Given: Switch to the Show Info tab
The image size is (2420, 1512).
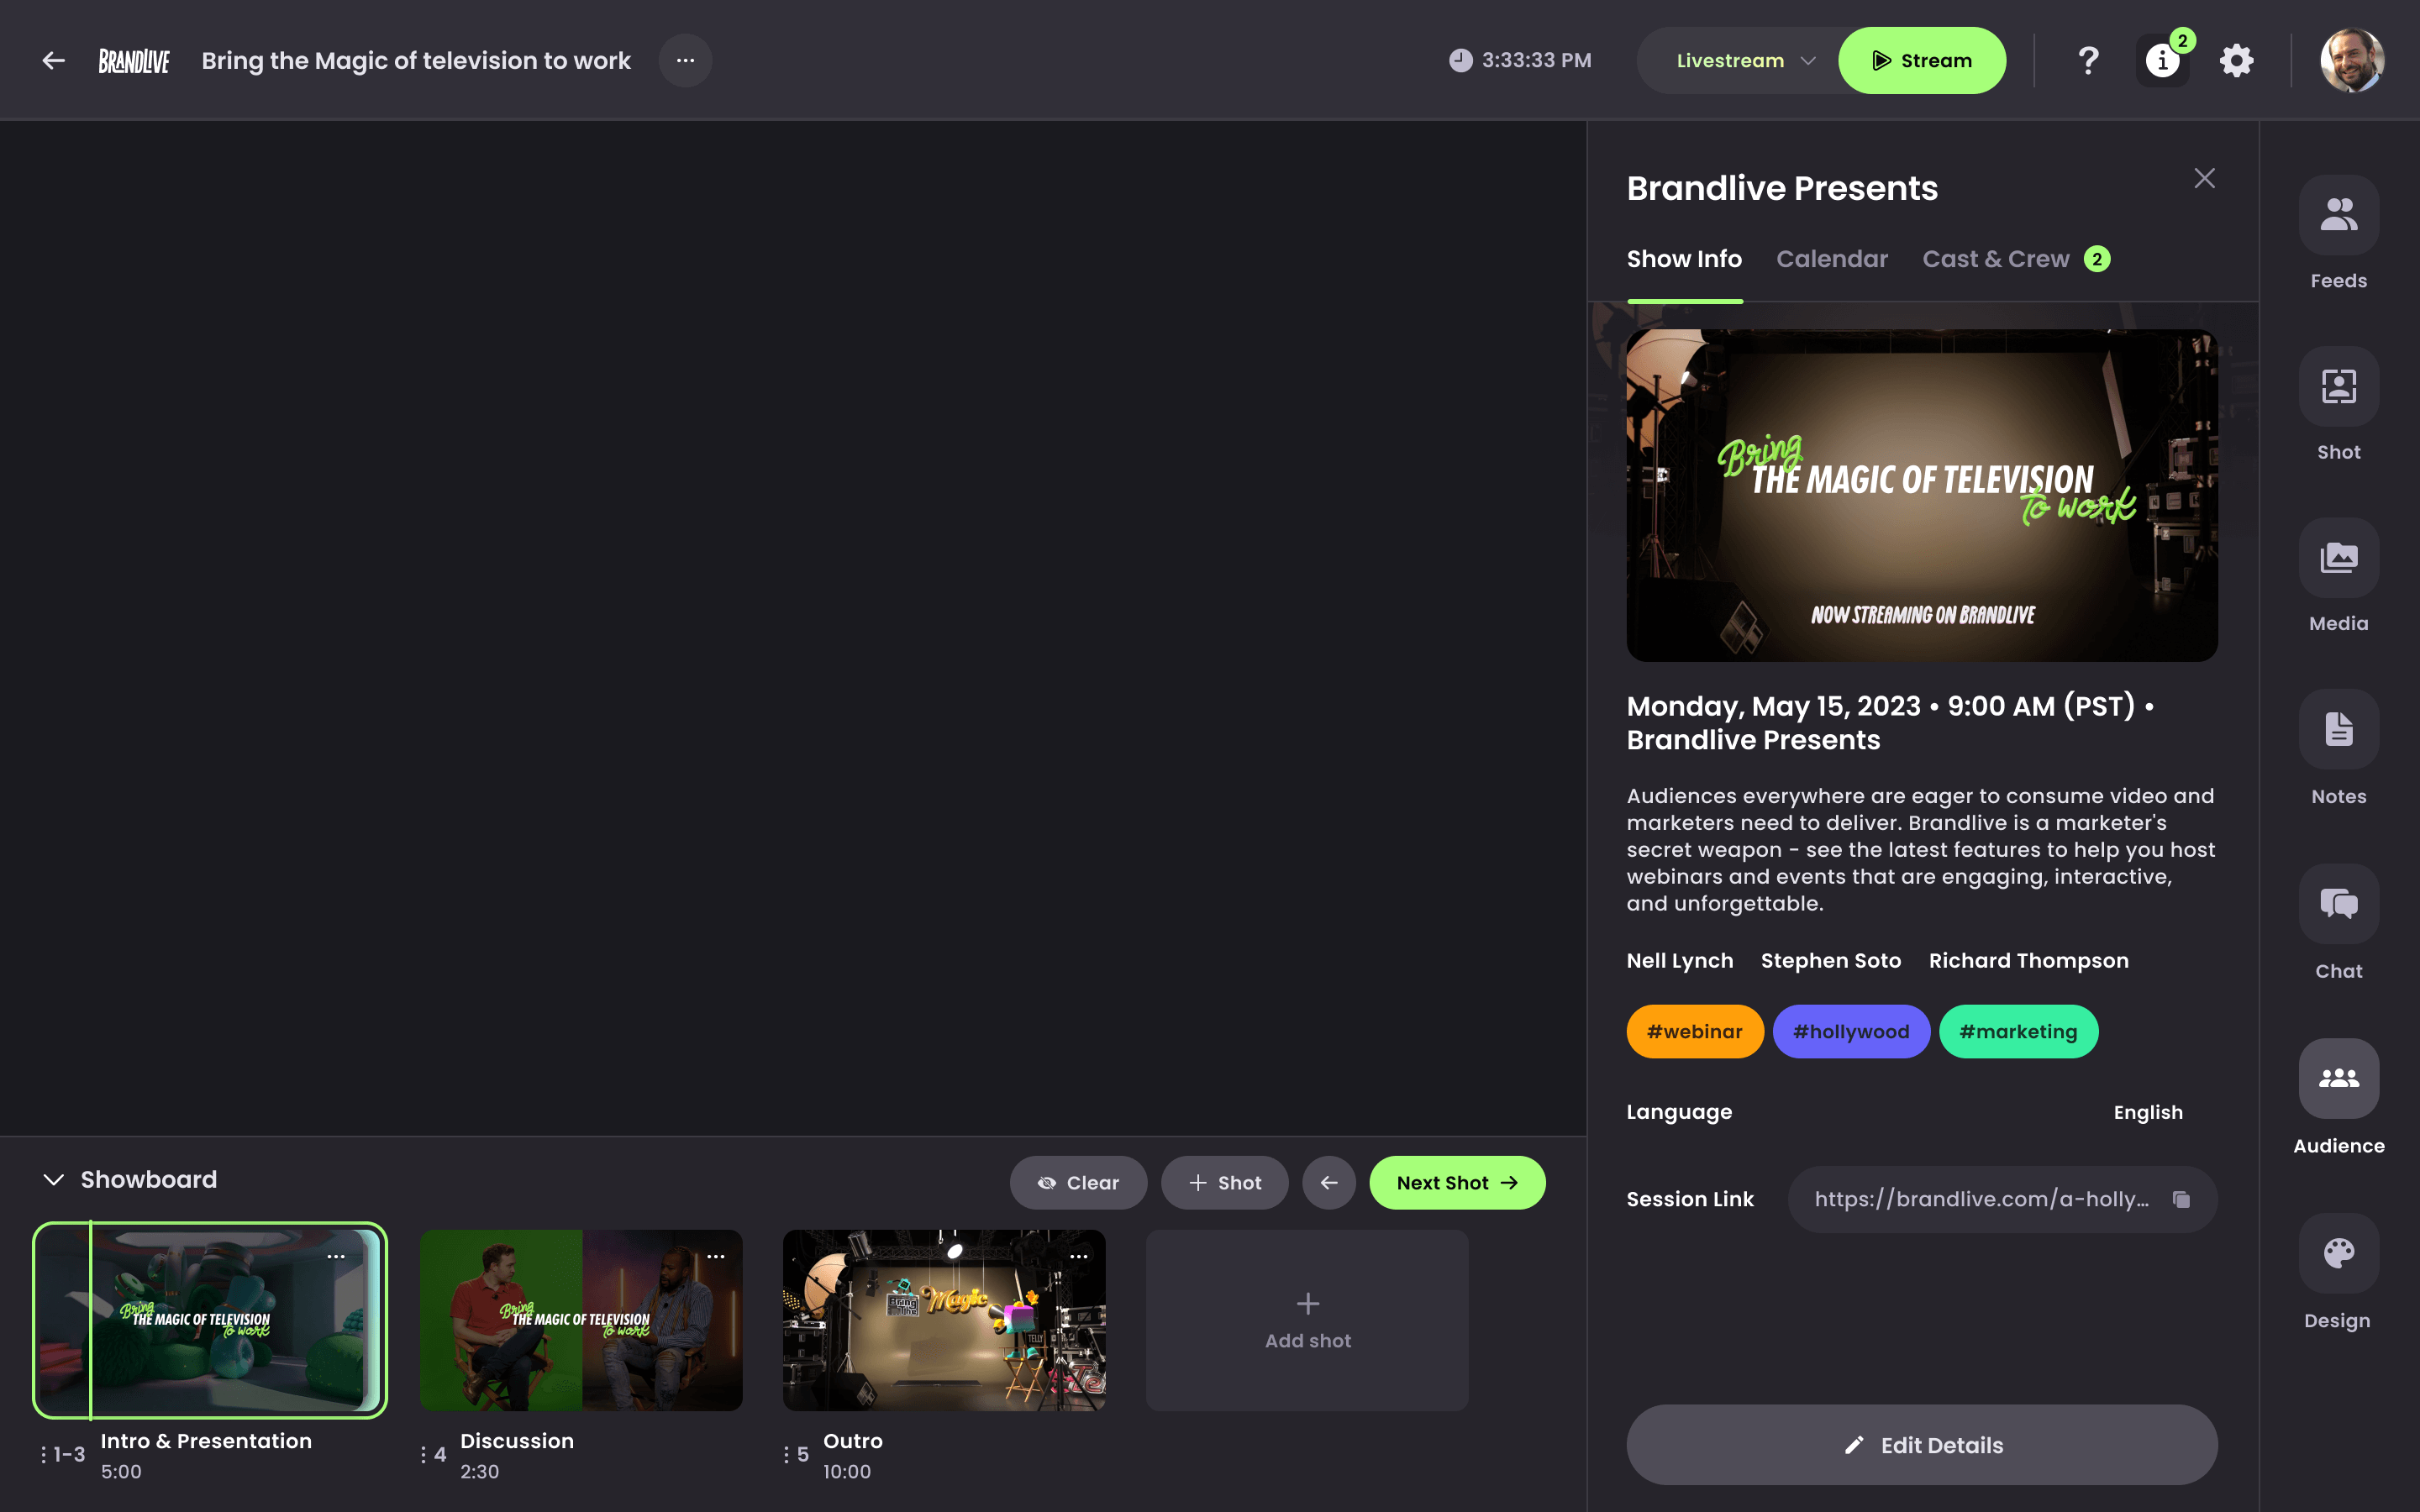Looking at the screenshot, I should click(1684, 260).
